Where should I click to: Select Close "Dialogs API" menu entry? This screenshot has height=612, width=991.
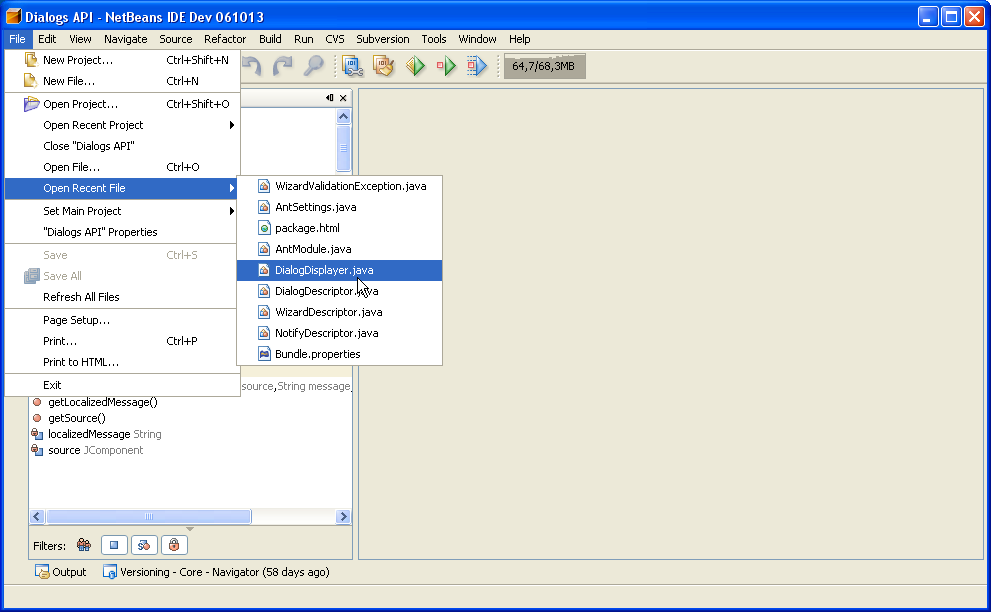tap(122, 146)
